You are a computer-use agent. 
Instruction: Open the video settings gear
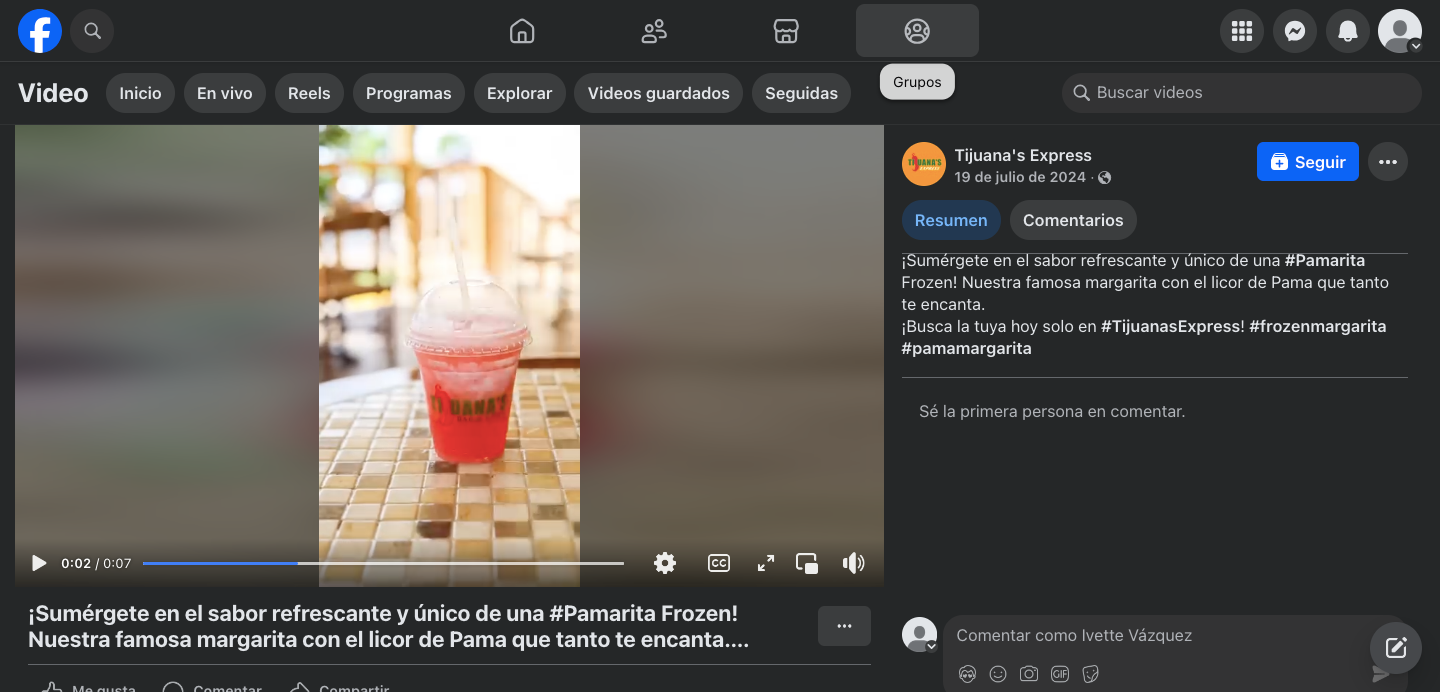click(x=665, y=563)
